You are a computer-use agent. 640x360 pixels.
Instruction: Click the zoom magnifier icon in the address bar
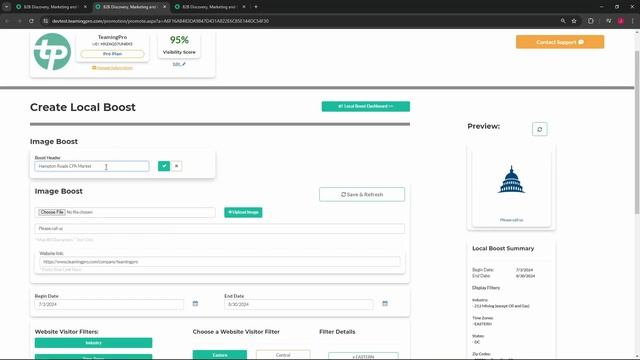[x=563, y=21]
